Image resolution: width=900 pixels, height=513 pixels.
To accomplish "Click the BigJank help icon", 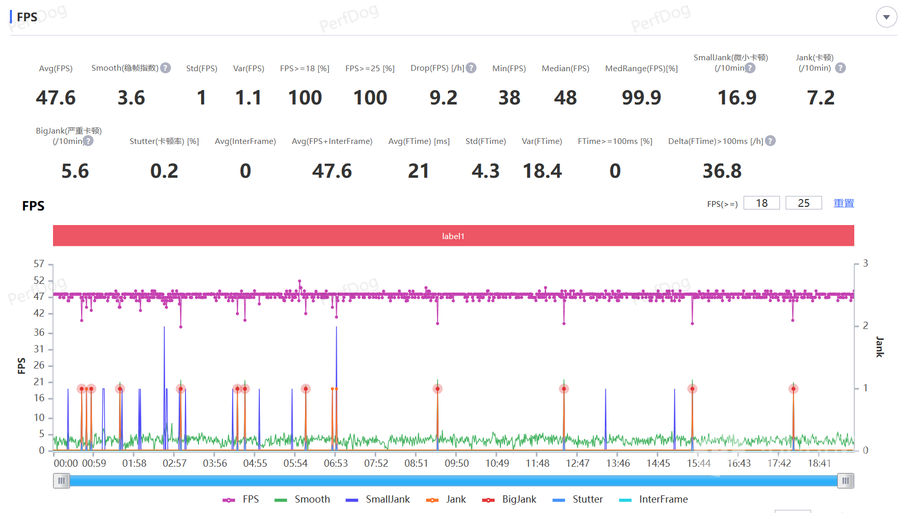I will pyautogui.click(x=88, y=141).
